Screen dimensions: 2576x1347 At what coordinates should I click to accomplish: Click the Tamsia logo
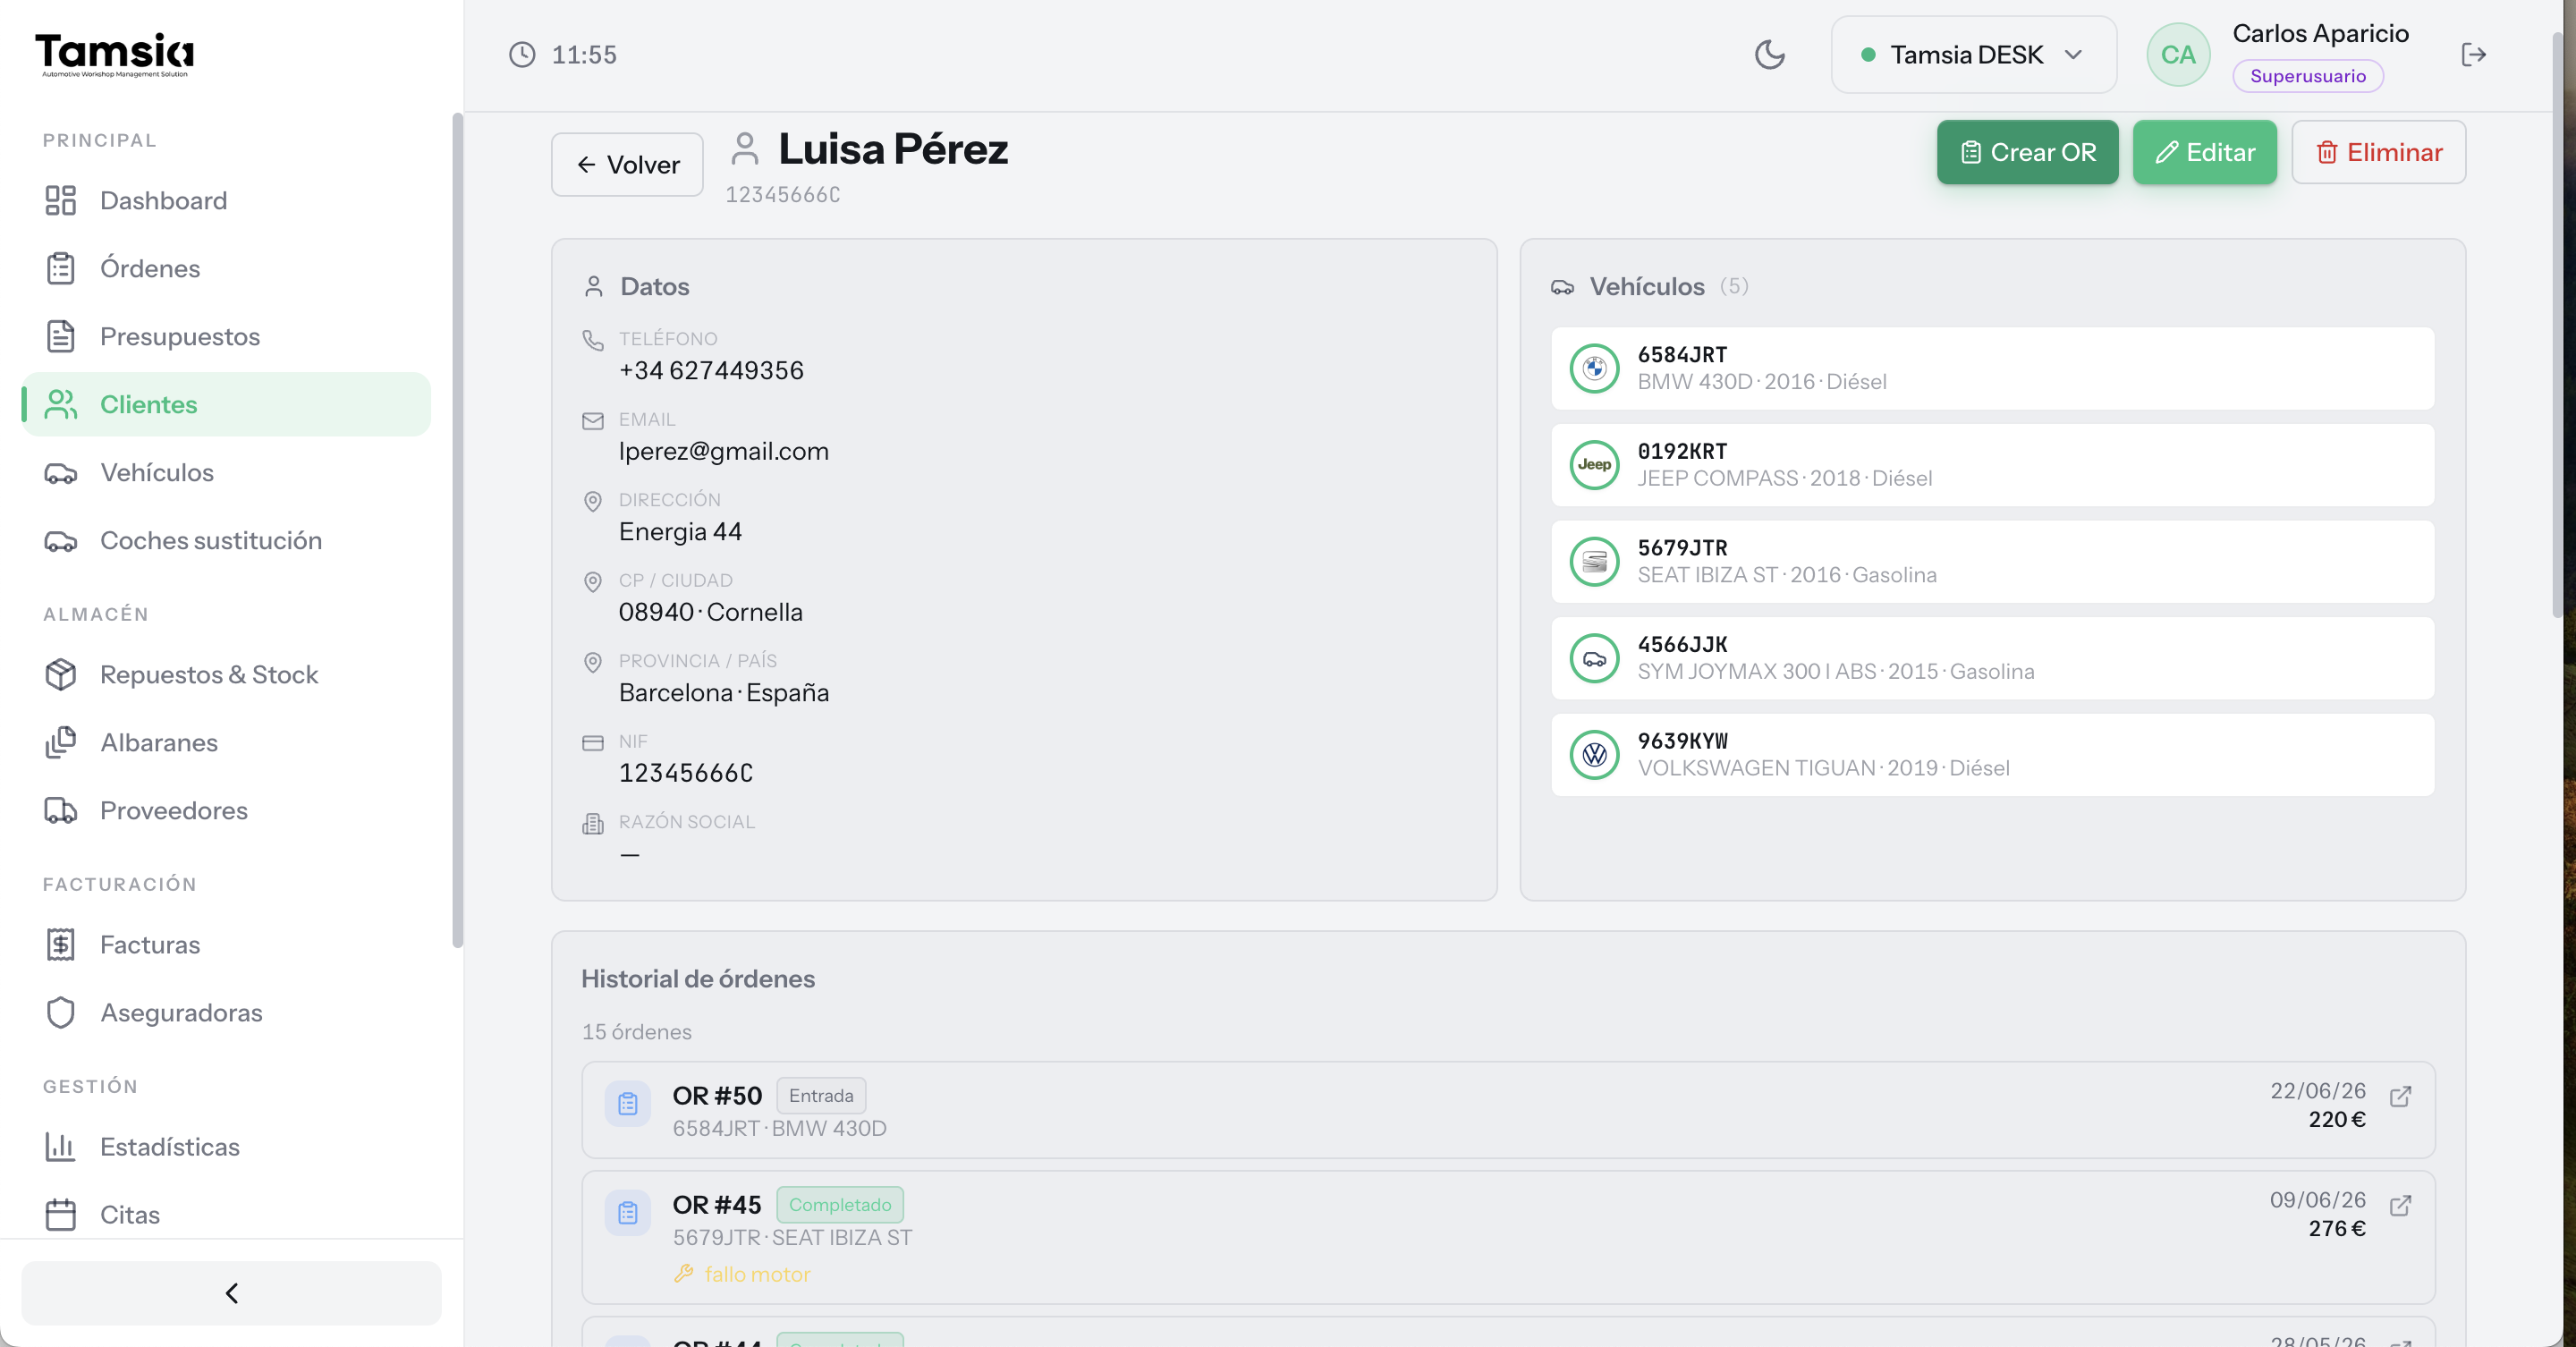tap(114, 54)
